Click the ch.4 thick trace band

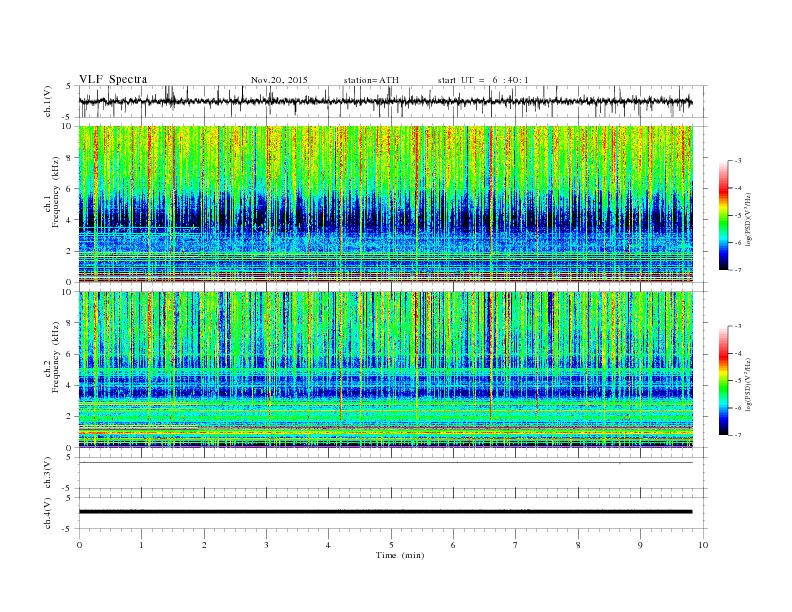[x=386, y=512]
